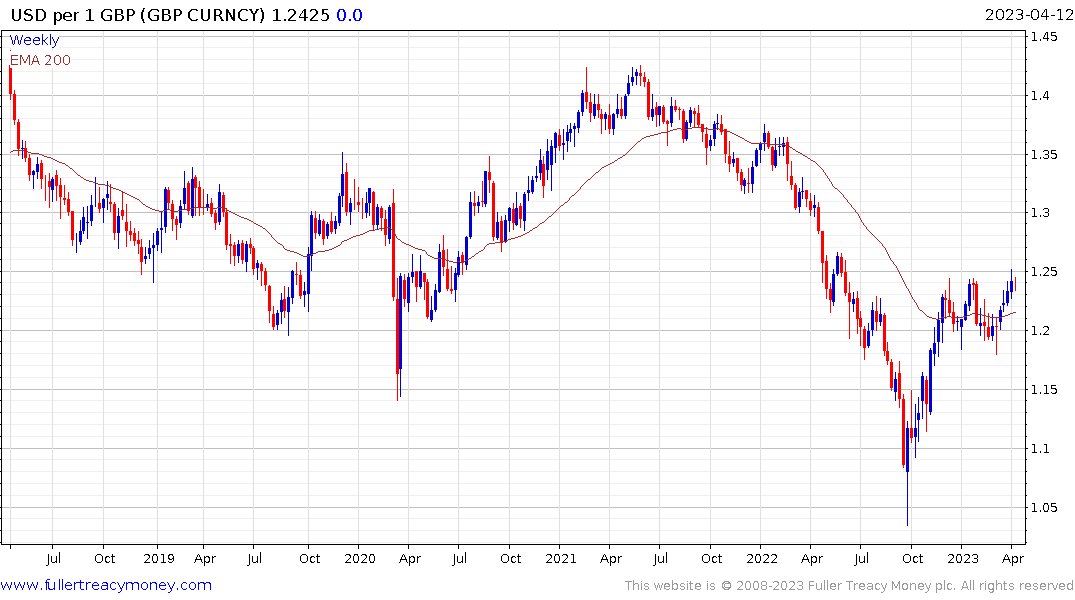1075x600 pixels.
Task: Click the 1.25 price axis label
Action: click(x=1044, y=272)
